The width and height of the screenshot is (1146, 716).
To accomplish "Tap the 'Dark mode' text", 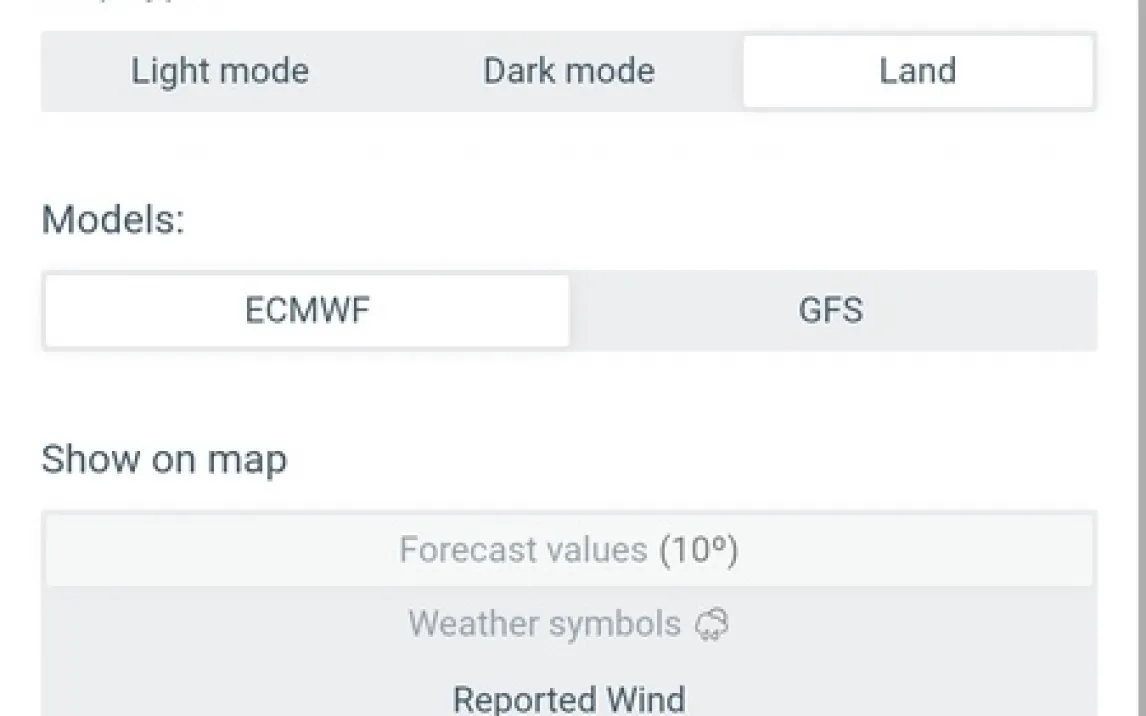I will (569, 71).
